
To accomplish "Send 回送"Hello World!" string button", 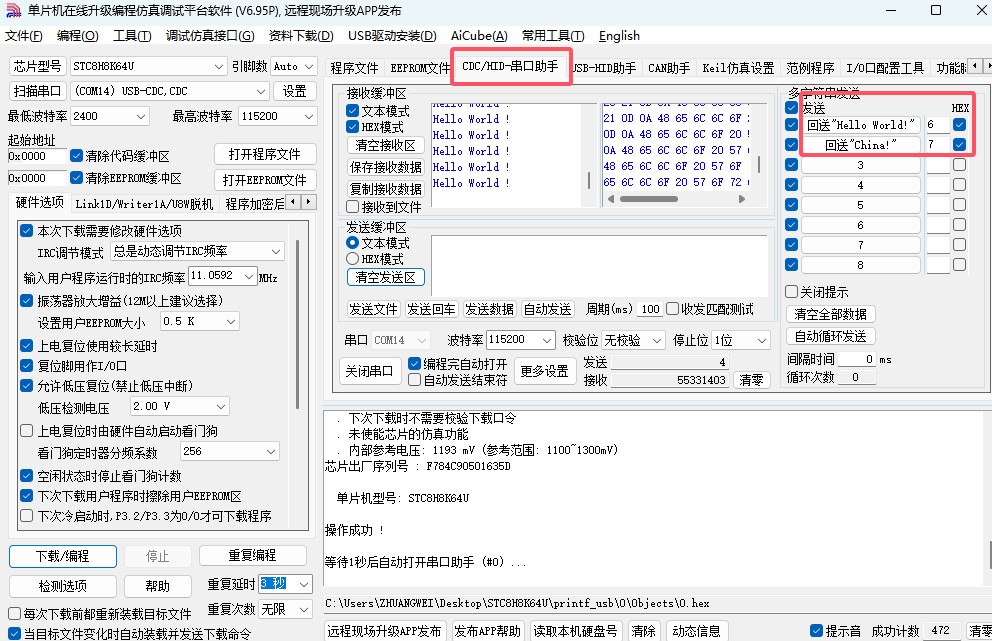I will coord(860,125).
